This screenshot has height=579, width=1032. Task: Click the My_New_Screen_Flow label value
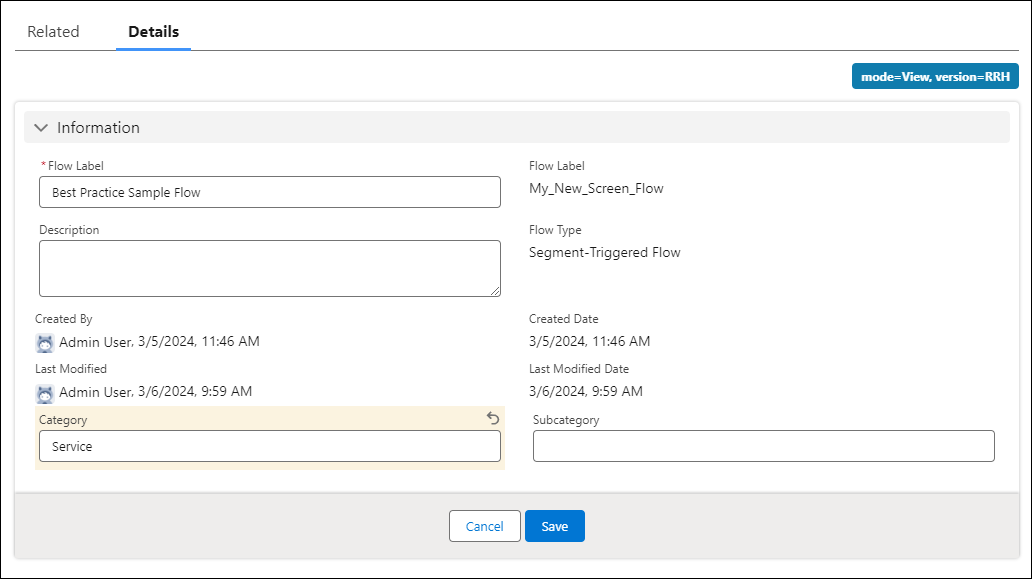(596, 188)
